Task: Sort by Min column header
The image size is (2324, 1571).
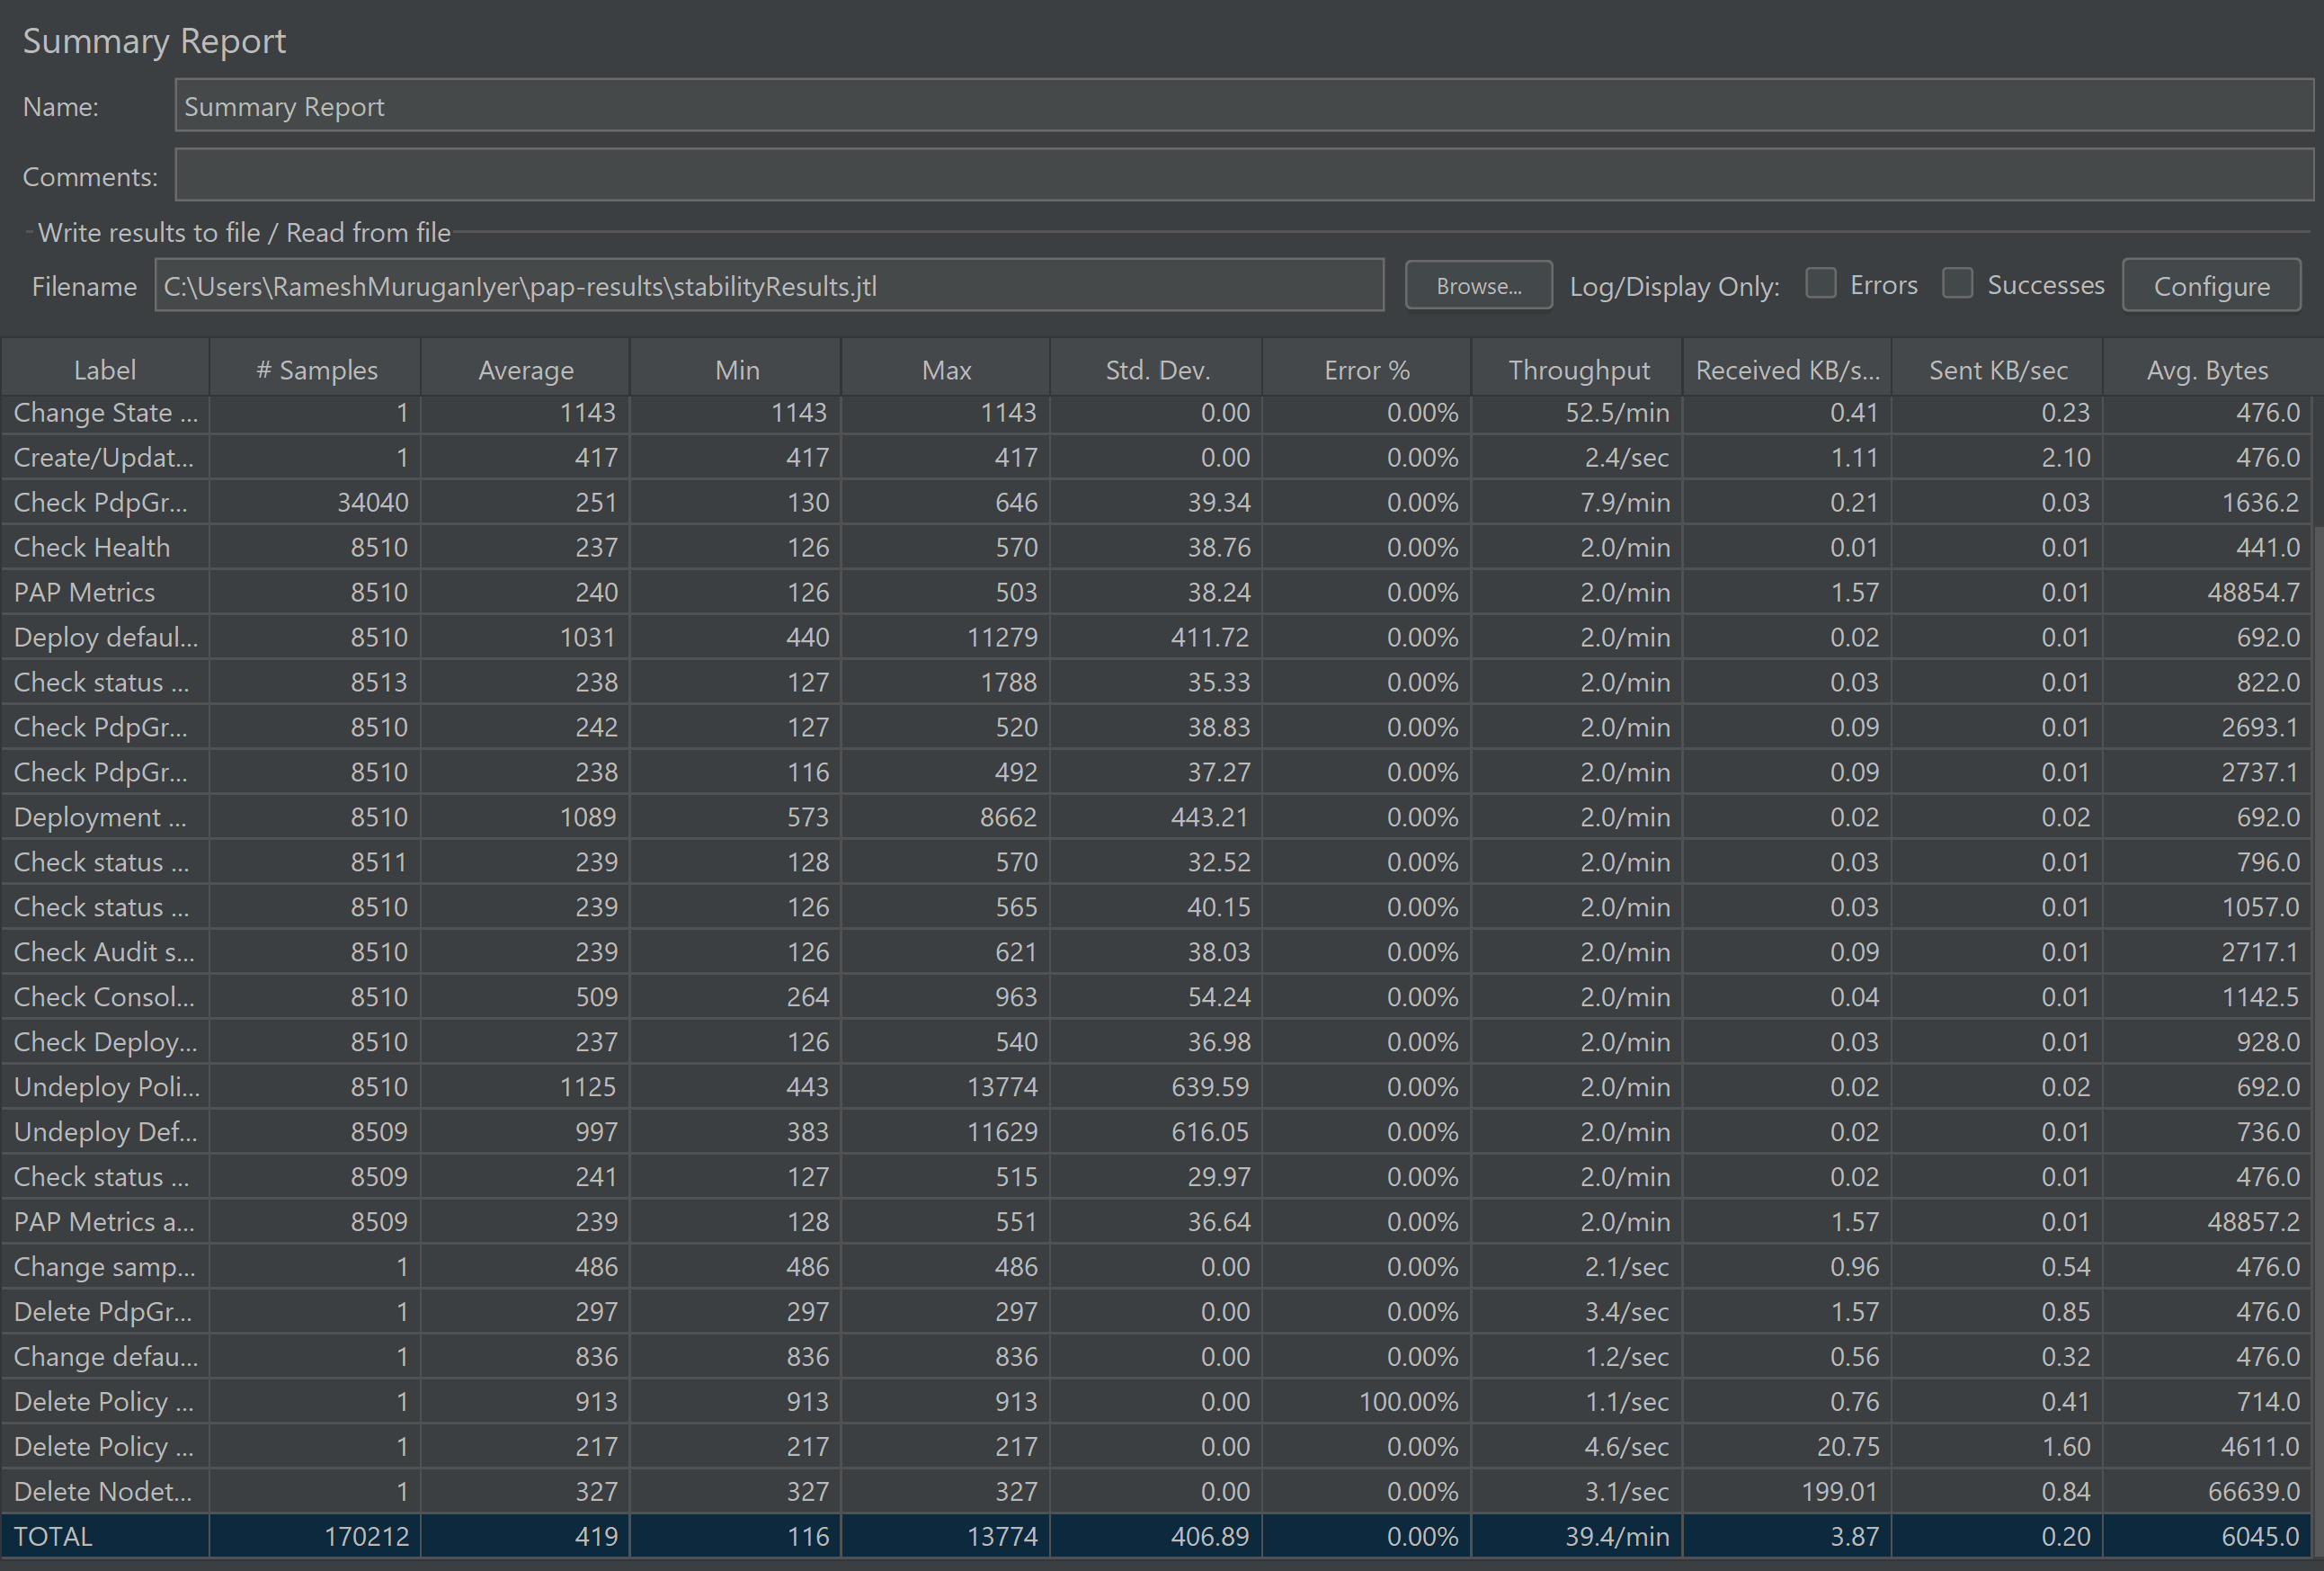Action: (x=737, y=370)
